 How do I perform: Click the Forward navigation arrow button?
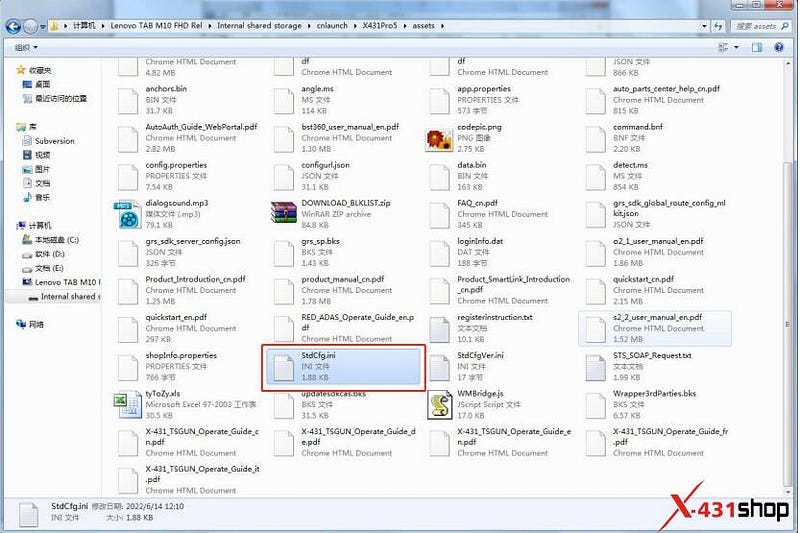pyautogui.click(x=31, y=26)
